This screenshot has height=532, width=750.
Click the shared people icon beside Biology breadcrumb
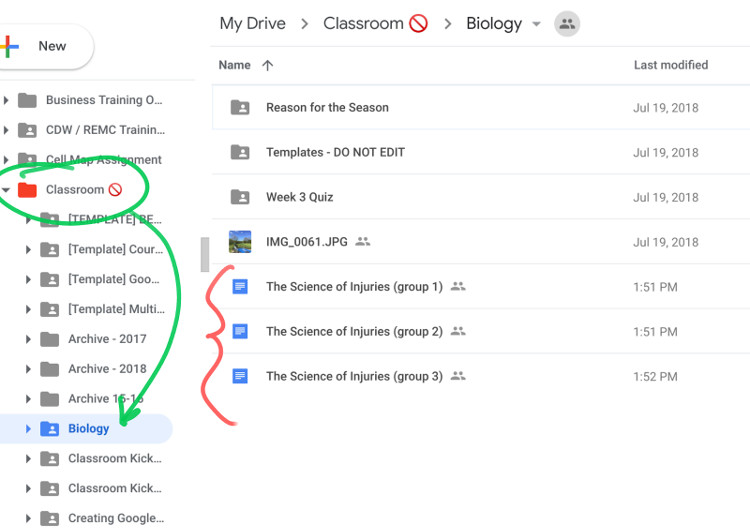[567, 24]
